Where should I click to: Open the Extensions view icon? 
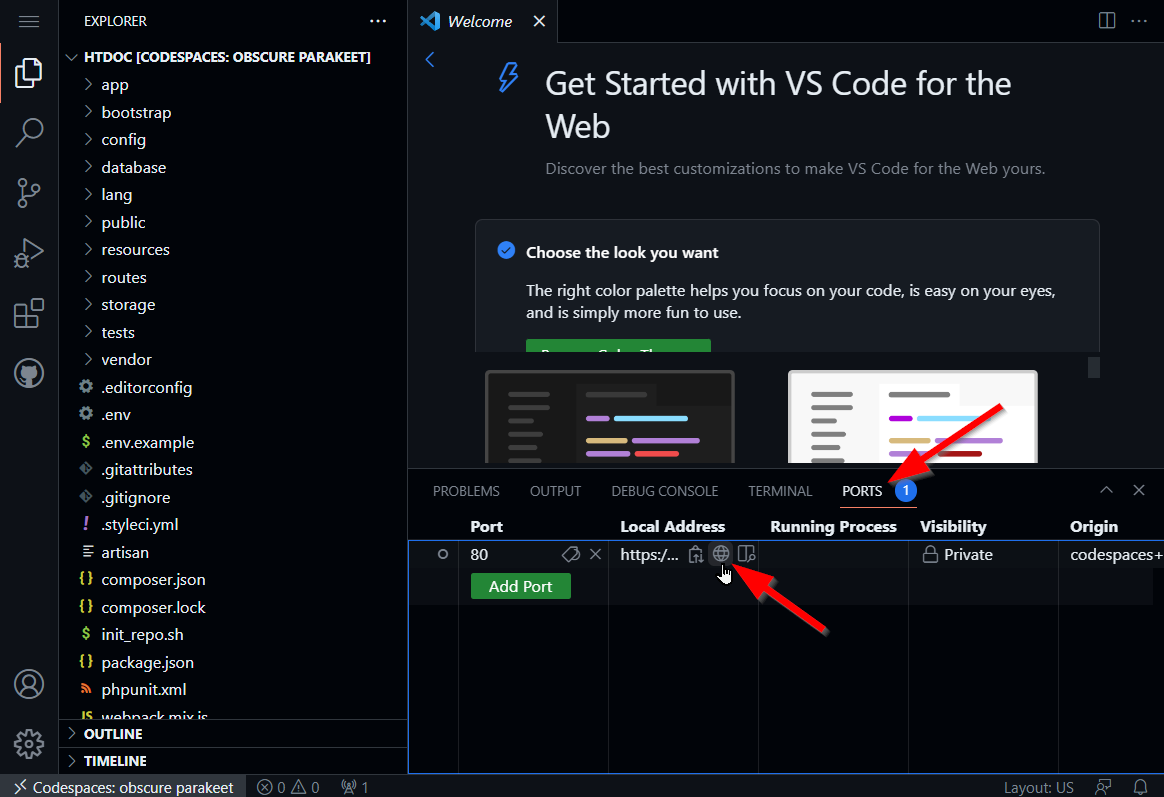pos(29,313)
